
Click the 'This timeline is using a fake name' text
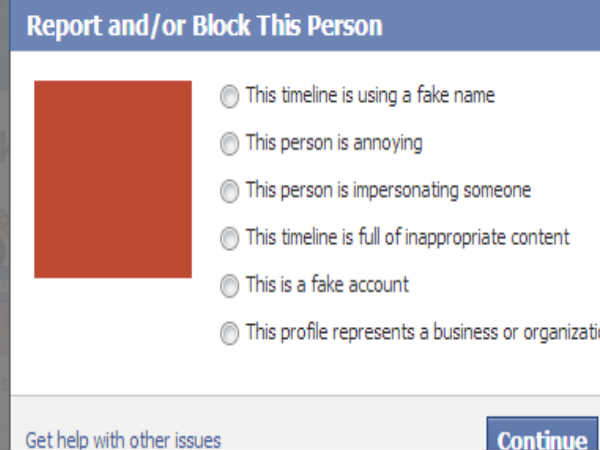(x=370, y=96)
